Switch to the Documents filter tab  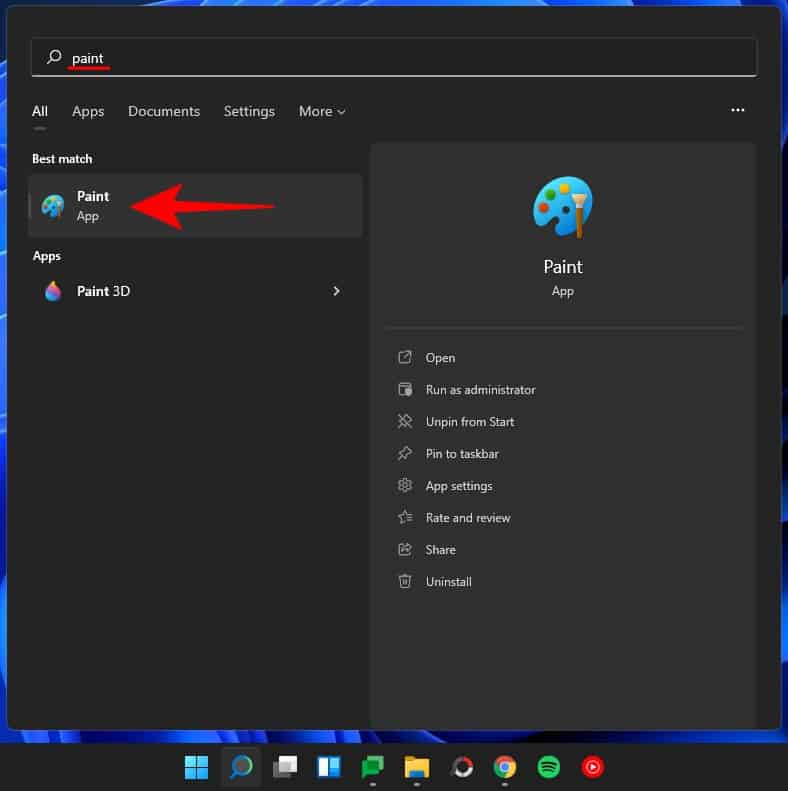[164, 111]
